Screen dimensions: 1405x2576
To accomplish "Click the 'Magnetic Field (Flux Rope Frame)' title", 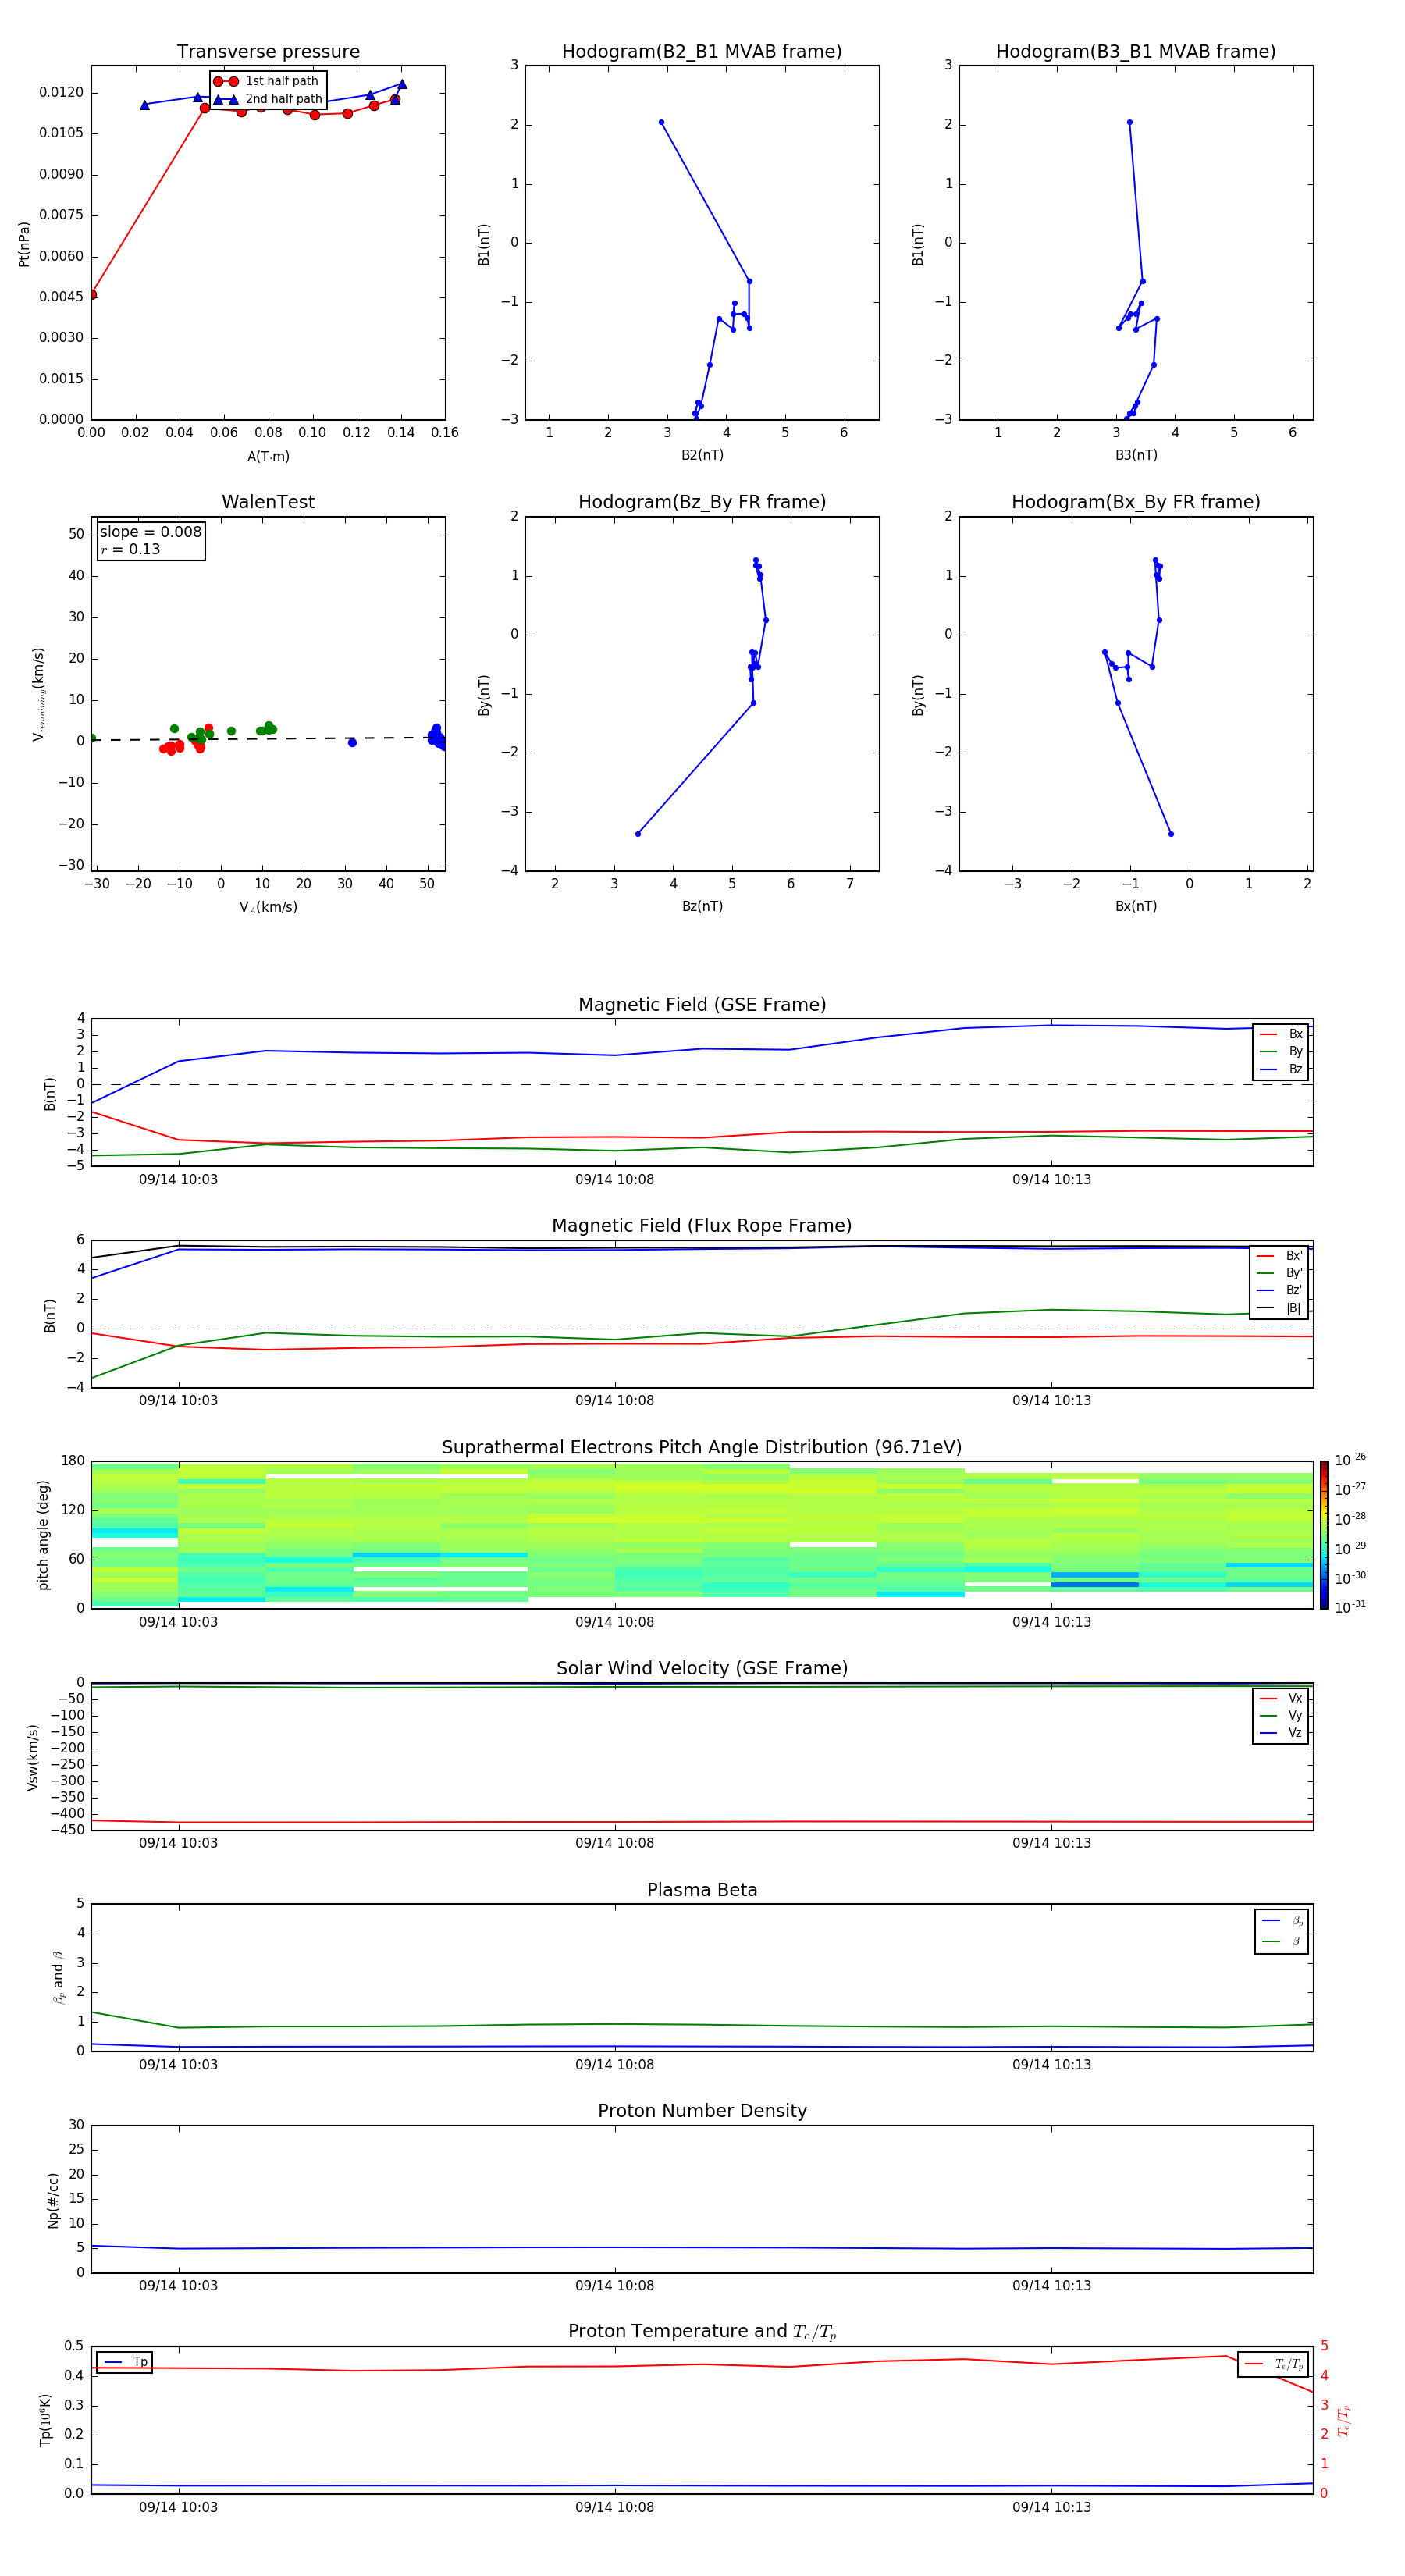I will pos(702,1226).
